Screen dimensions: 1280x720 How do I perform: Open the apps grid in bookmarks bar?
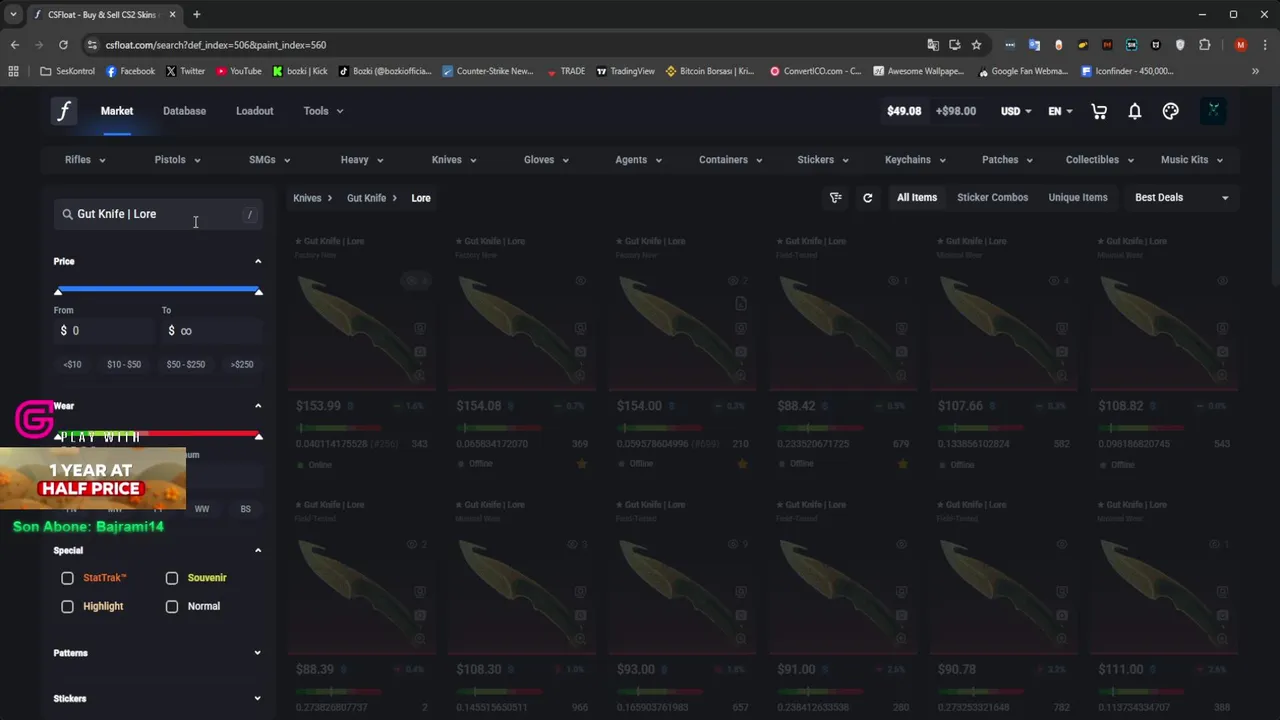tap(13, 71)
